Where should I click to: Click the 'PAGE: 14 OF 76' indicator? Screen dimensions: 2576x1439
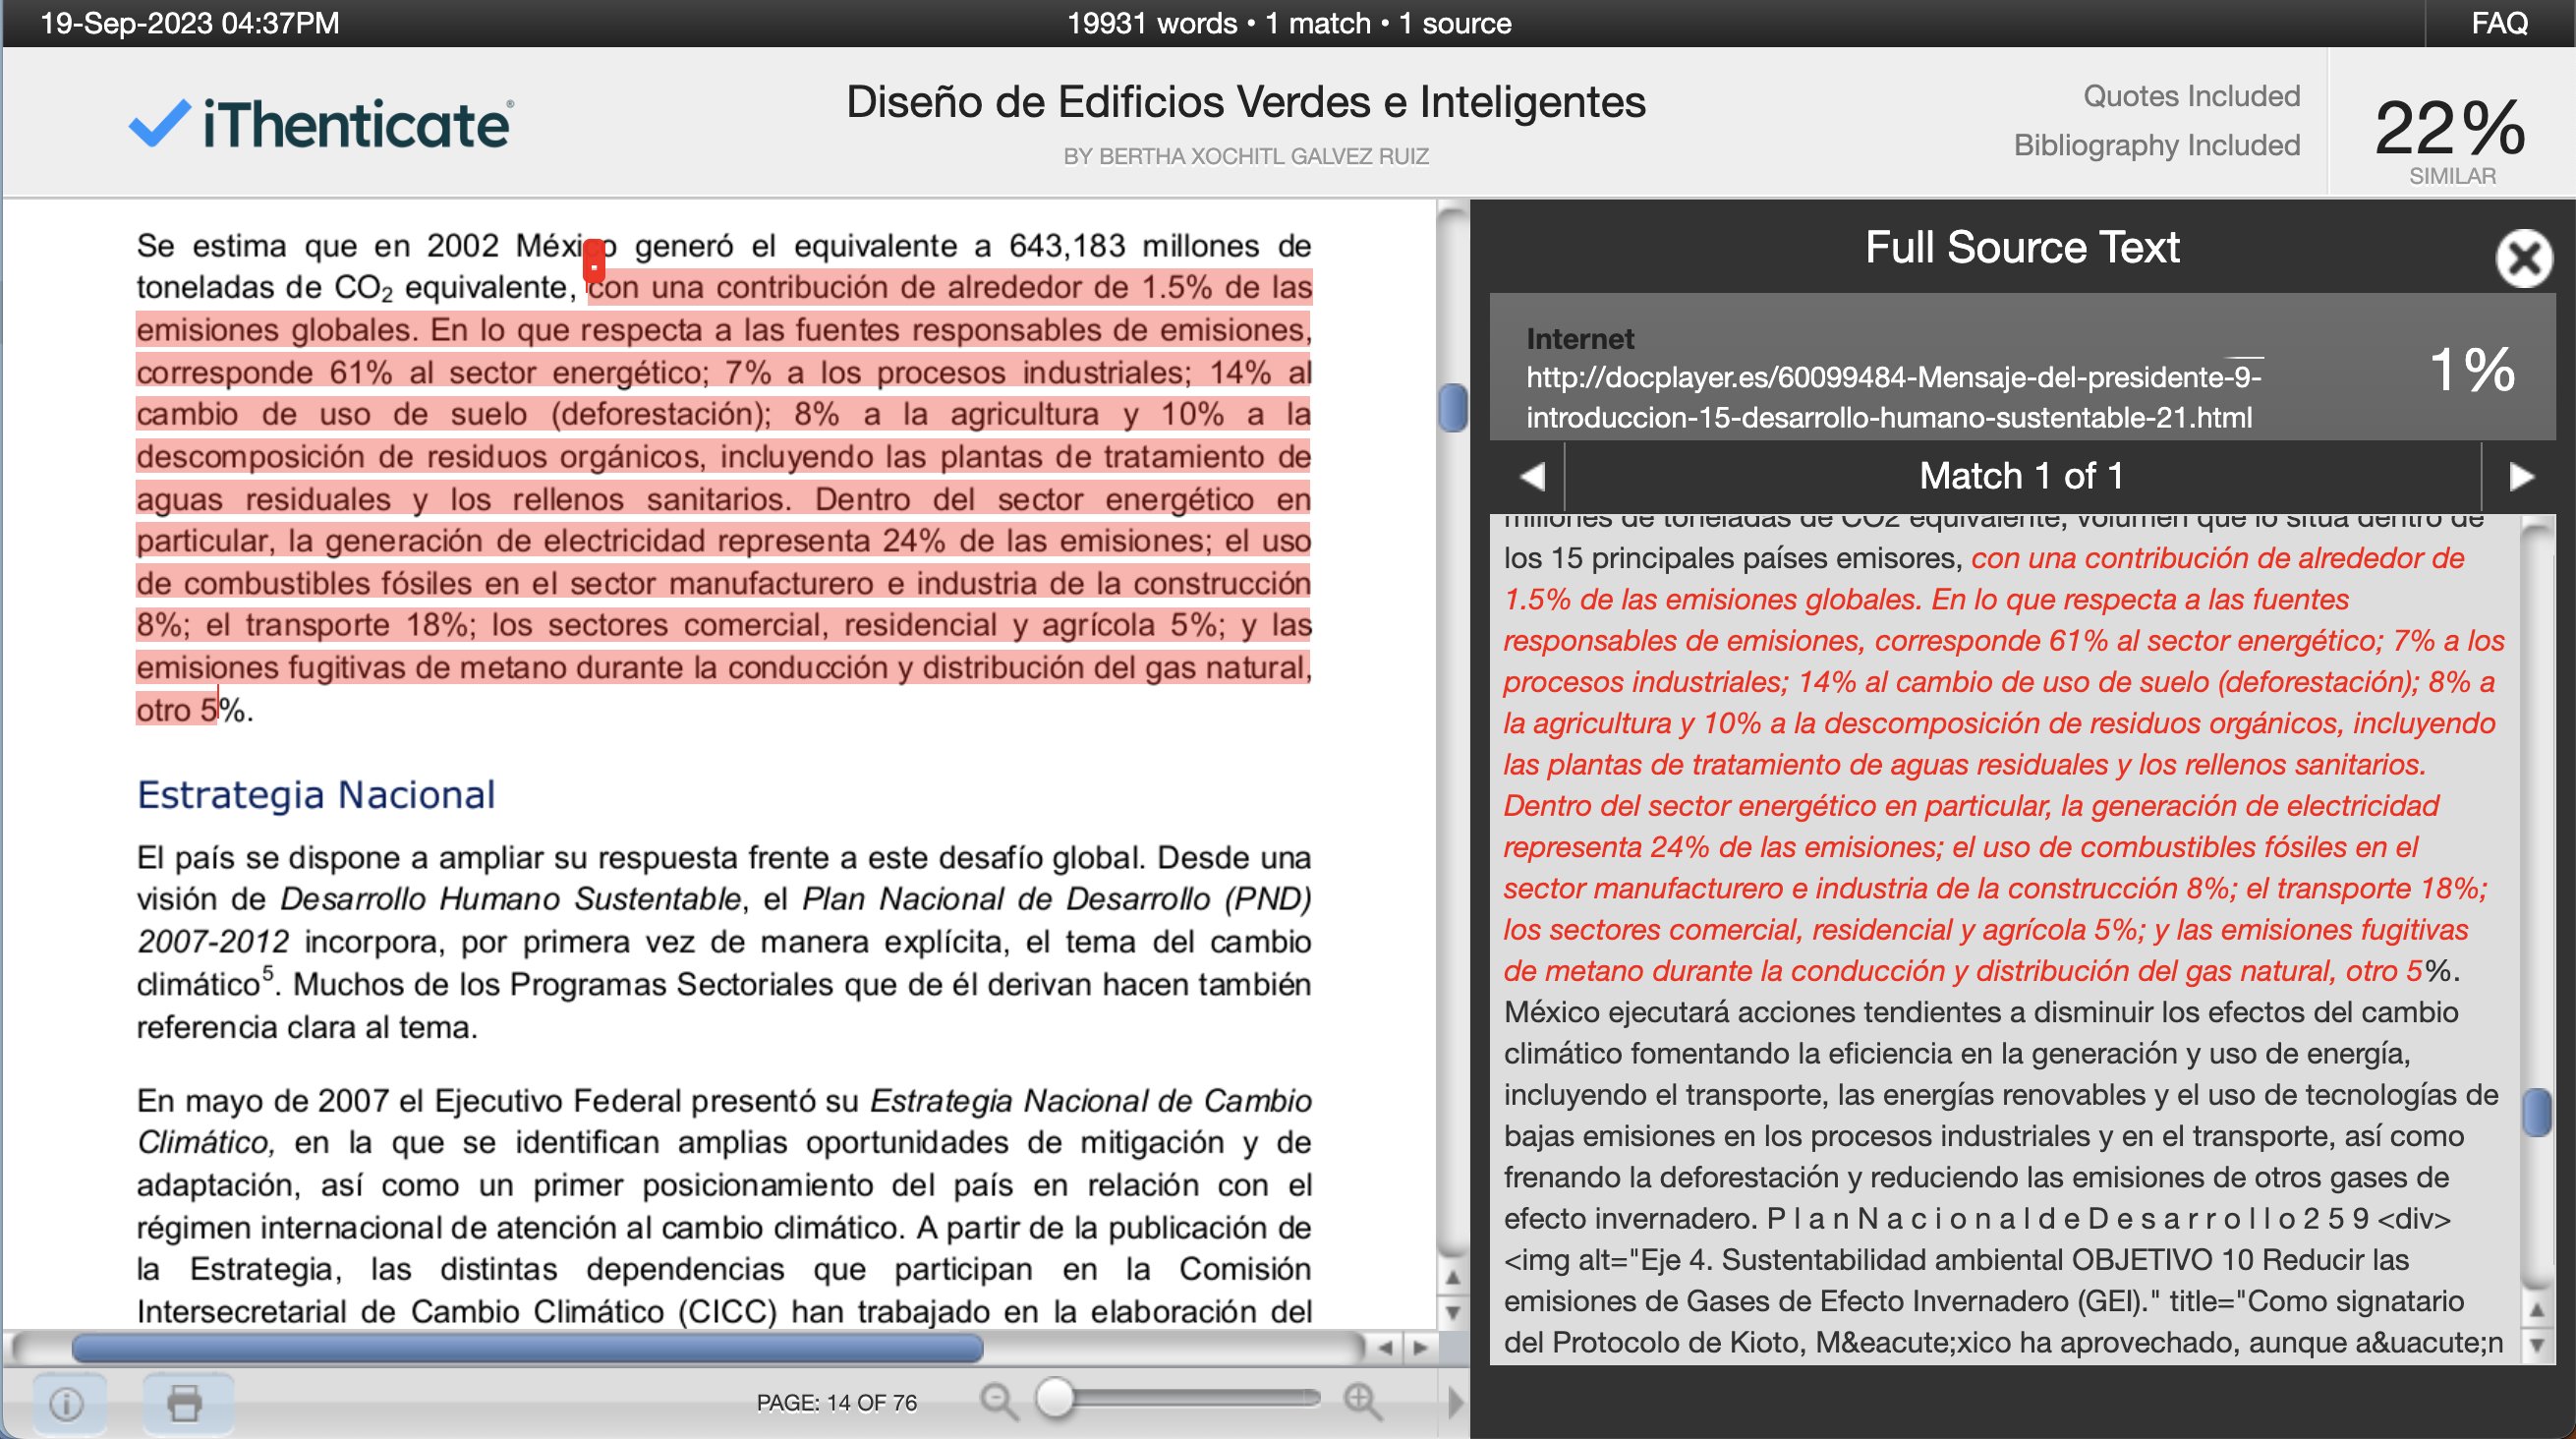(836, 1403)
